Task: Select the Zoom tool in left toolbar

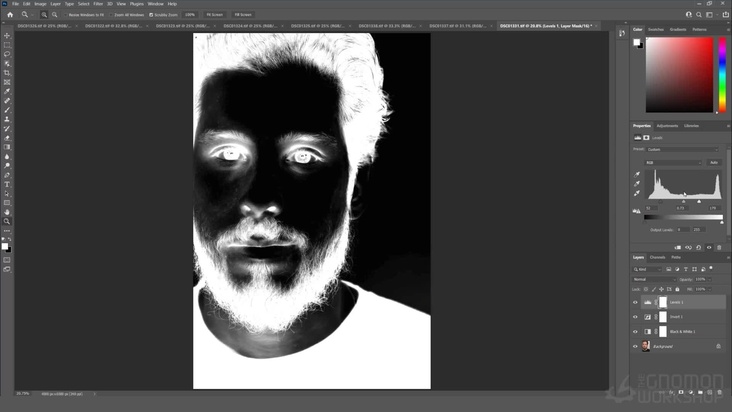Action: [x=7, y=222]
